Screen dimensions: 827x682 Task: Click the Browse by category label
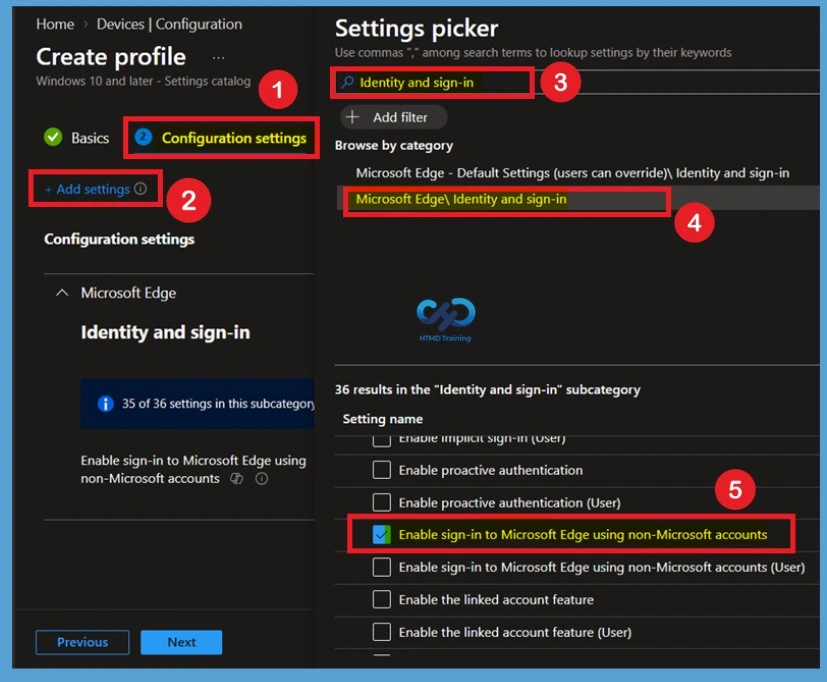[393, 146]
